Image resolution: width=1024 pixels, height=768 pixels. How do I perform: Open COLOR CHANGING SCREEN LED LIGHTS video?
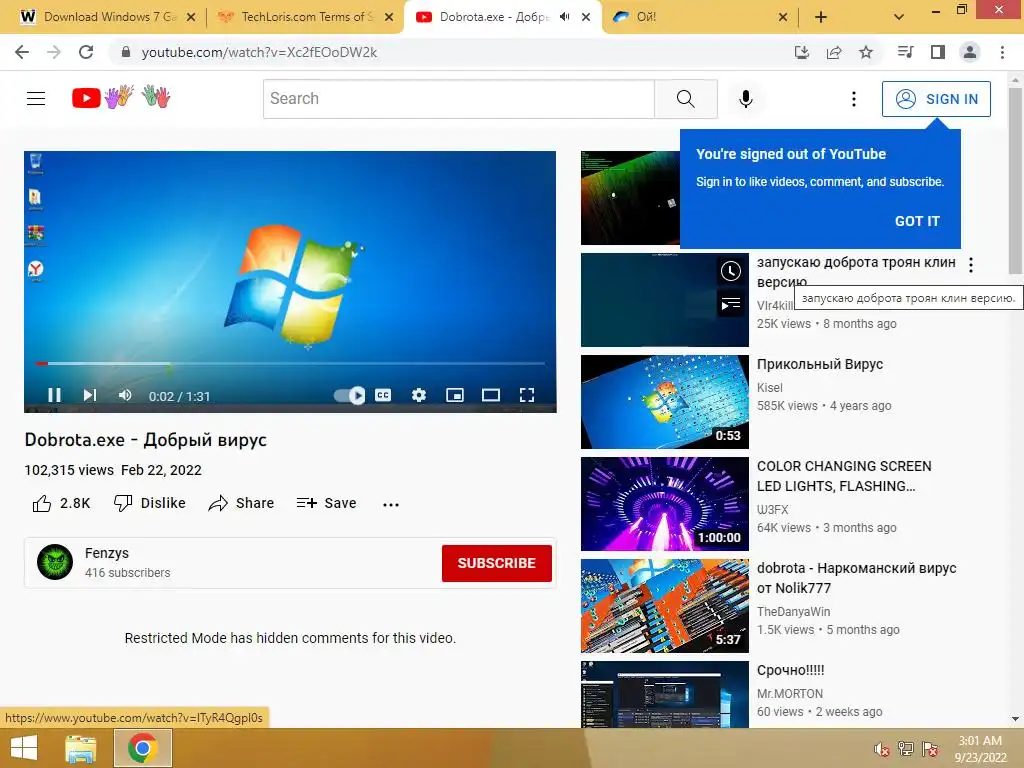pyautogui.click(x=844, y=476)
